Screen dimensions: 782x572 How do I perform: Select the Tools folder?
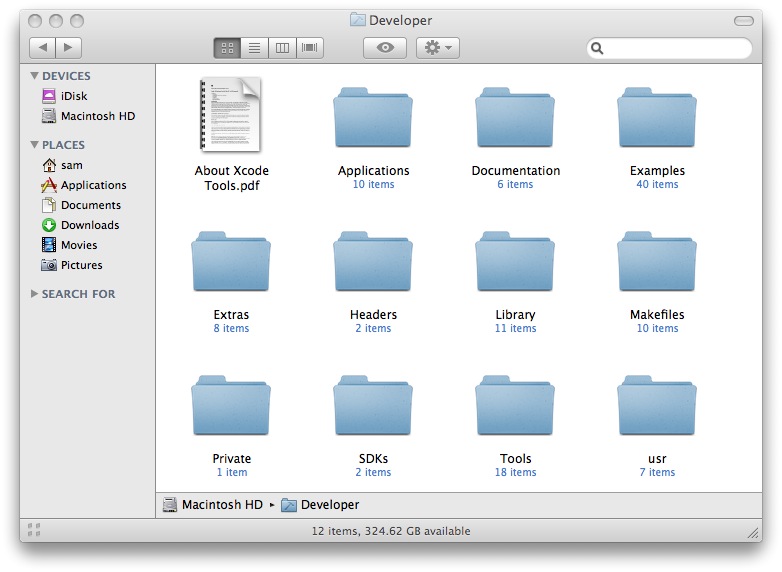[x=515, y=405]
